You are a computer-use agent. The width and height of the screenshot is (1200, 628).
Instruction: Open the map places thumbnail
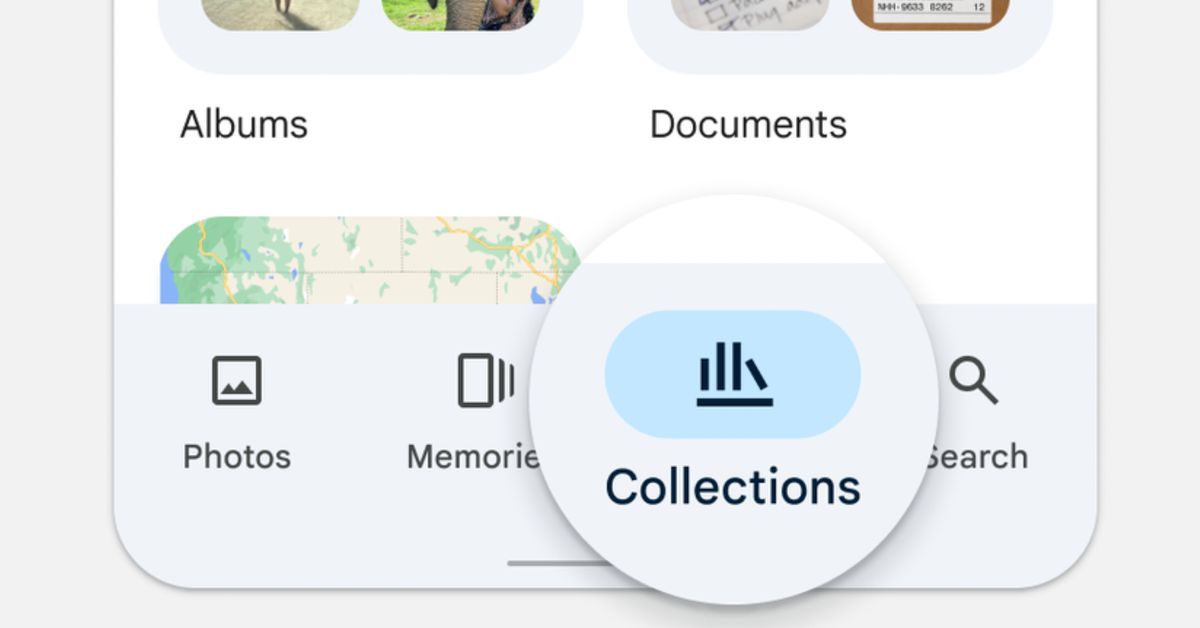coord(370,260)
